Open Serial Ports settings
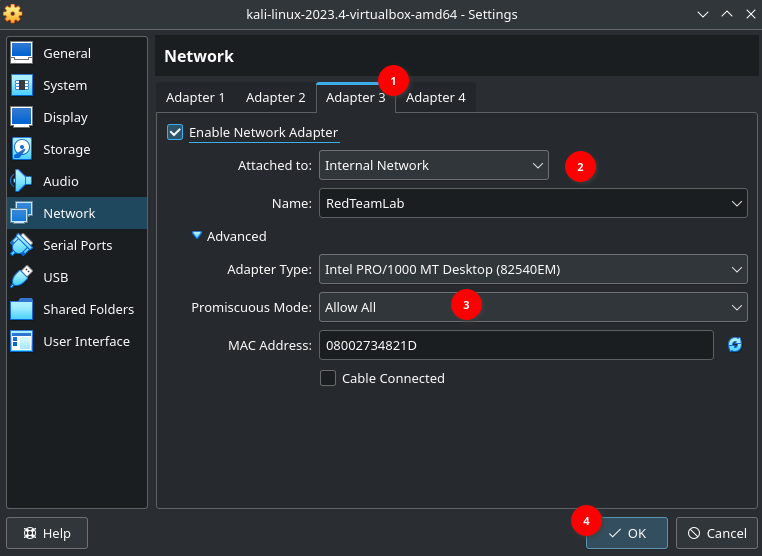762x556 pixels. pyautogui.click(x=77, y=245)
